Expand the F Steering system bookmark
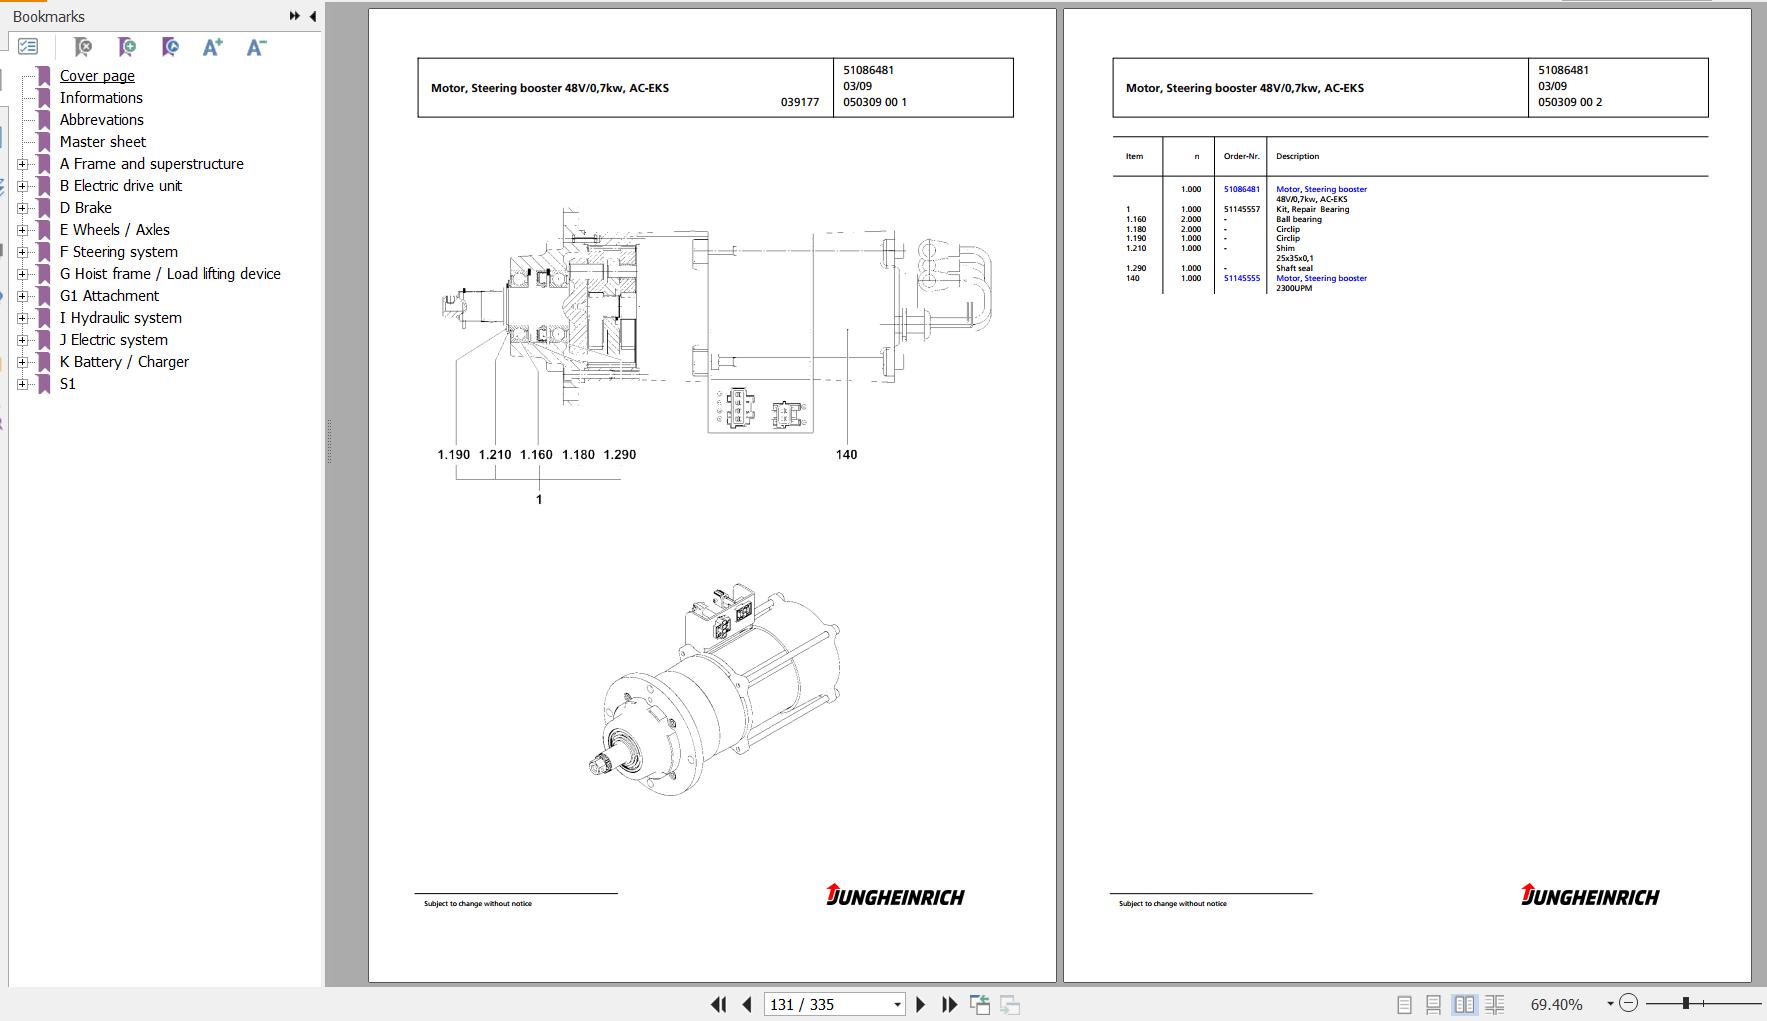 [x=22, y=252]
